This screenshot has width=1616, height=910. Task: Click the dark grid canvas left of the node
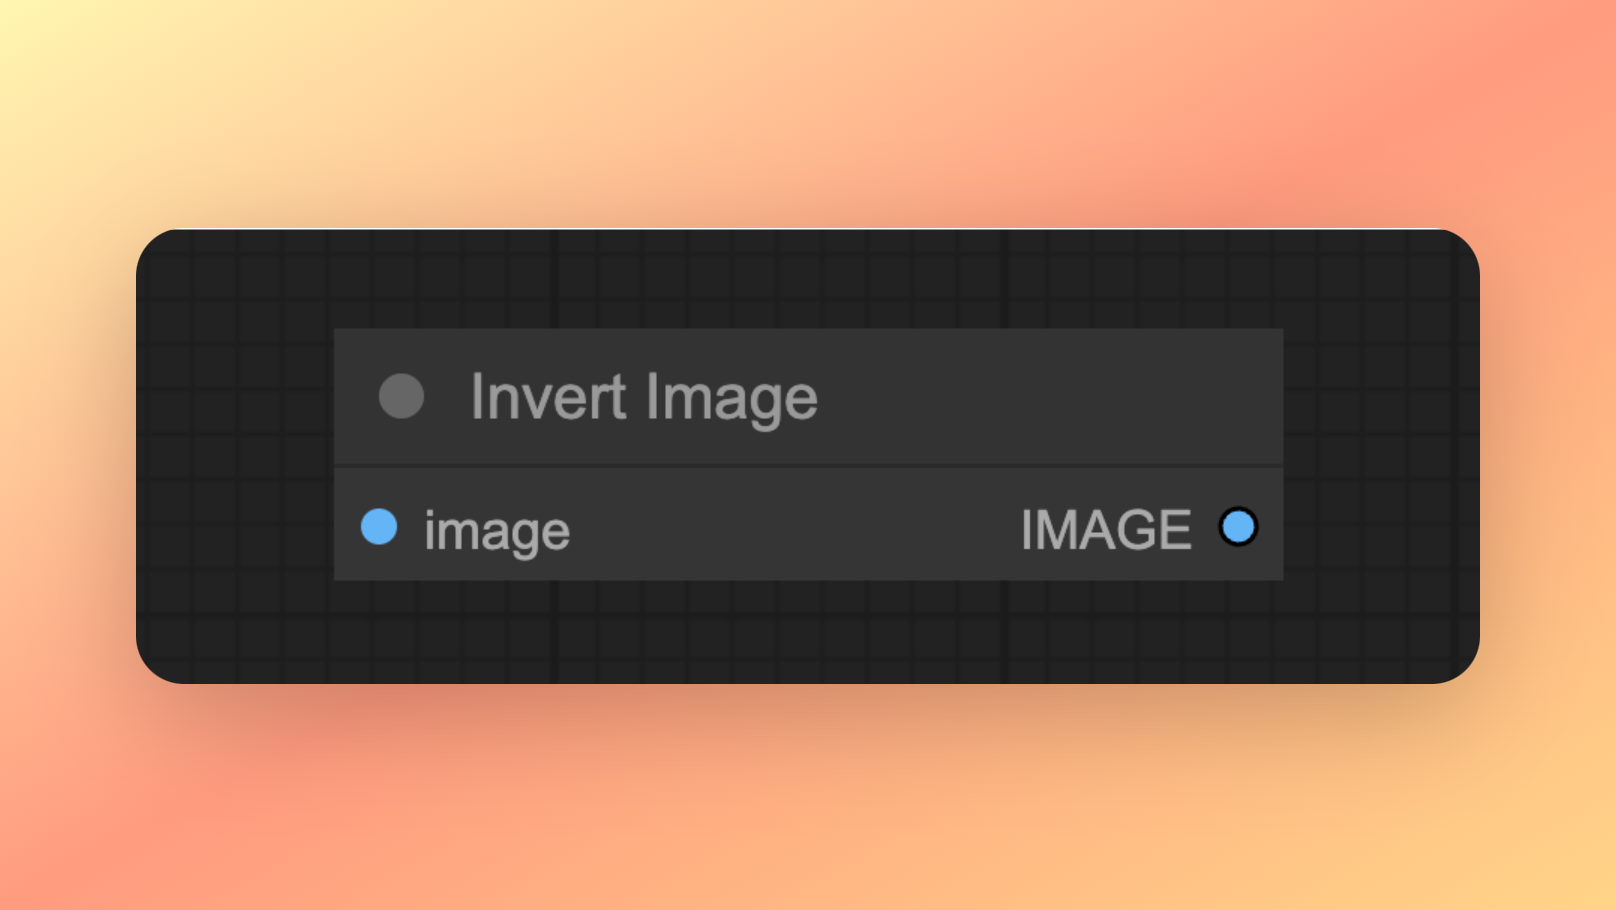pos(235,455)
